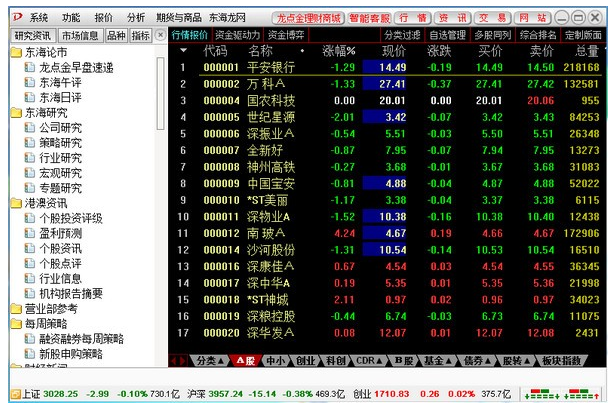Sort by the 涨幅% column header
This screenshot has height=414, width=615.
(x=339, y=51)
